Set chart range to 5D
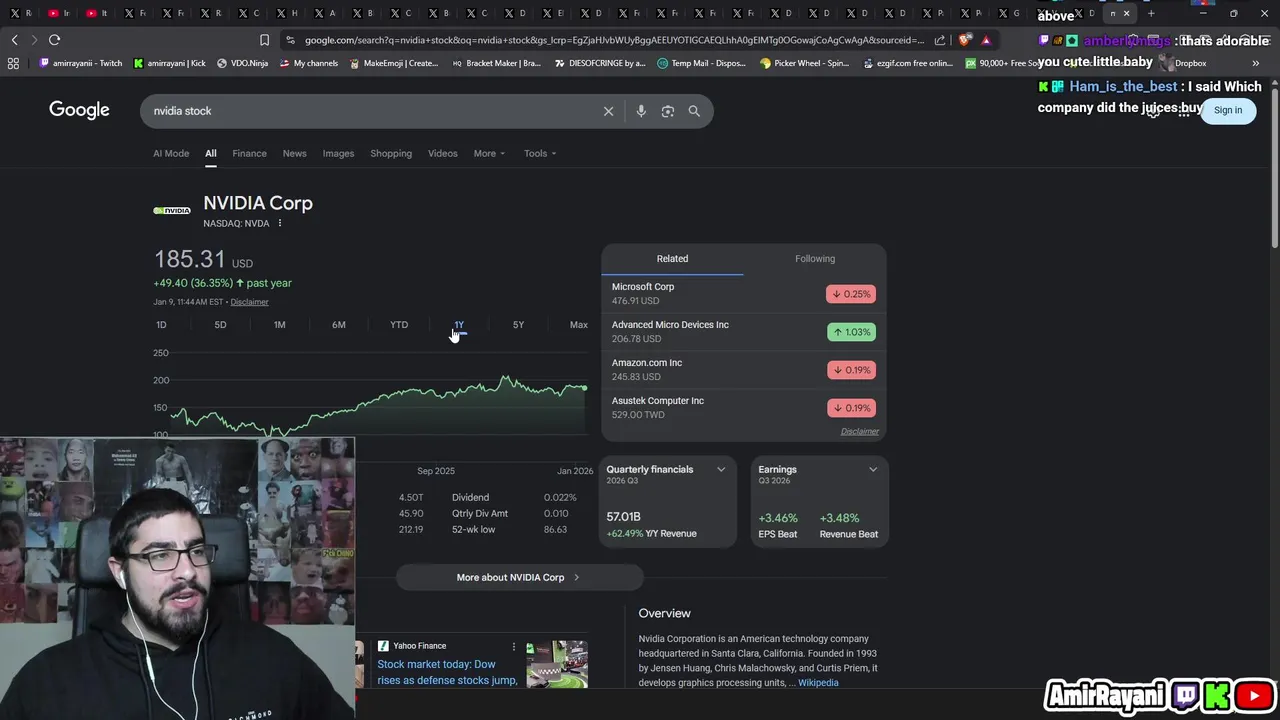This screenshot has width=1280, height=720. [x=220, y=325]
